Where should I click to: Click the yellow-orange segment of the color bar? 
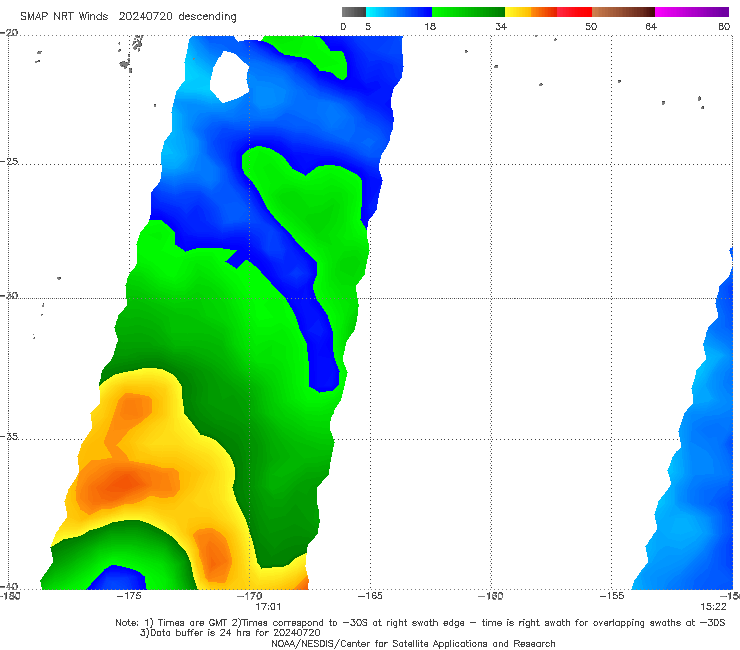click(x=530, y=12)
